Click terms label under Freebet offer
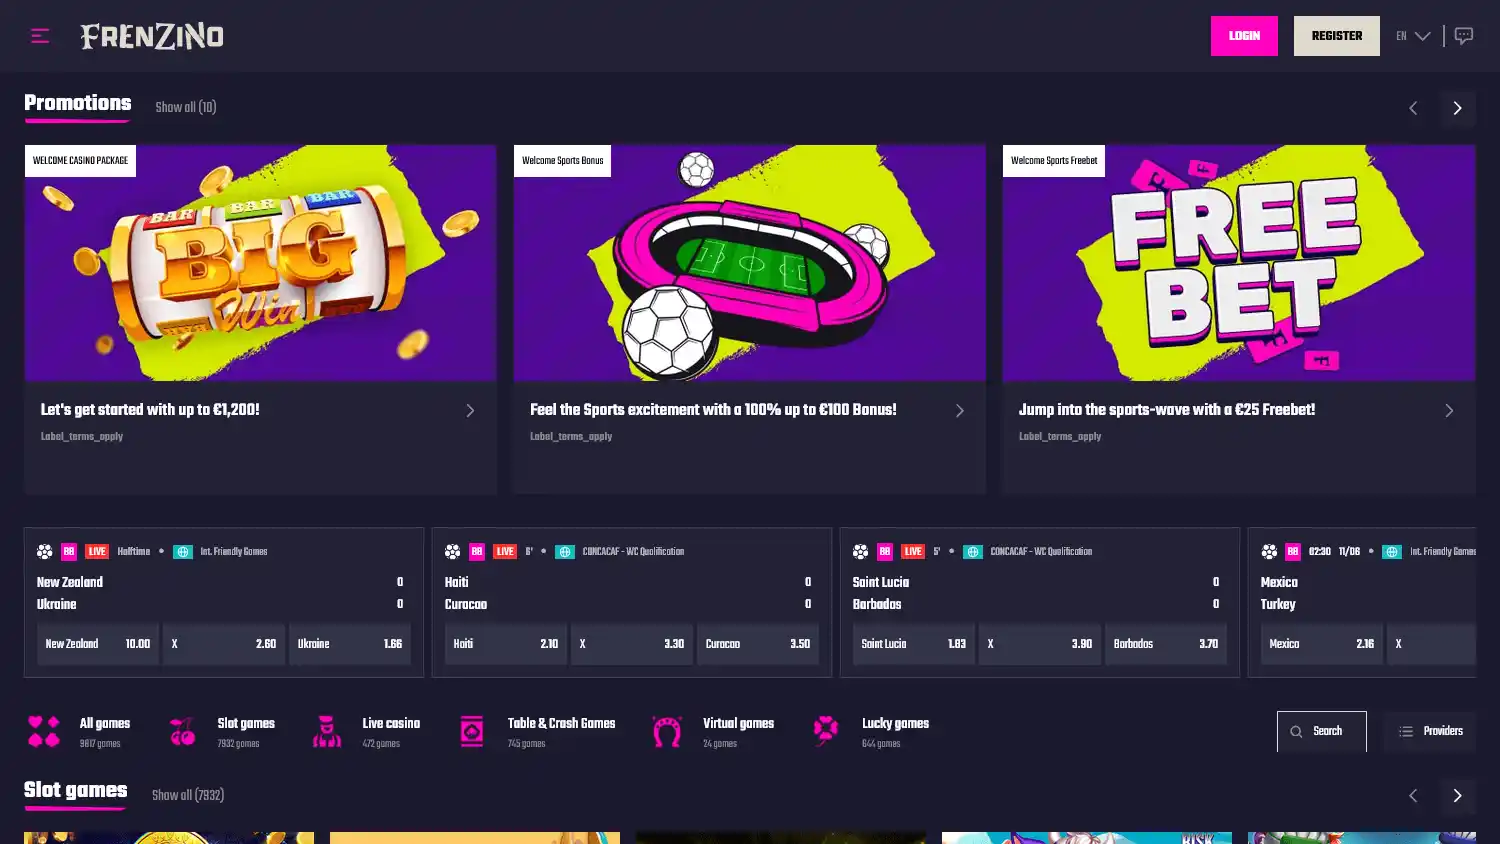Image resolution: width=1500 pixels, height=844 pixels. (x=1060, y=437)
